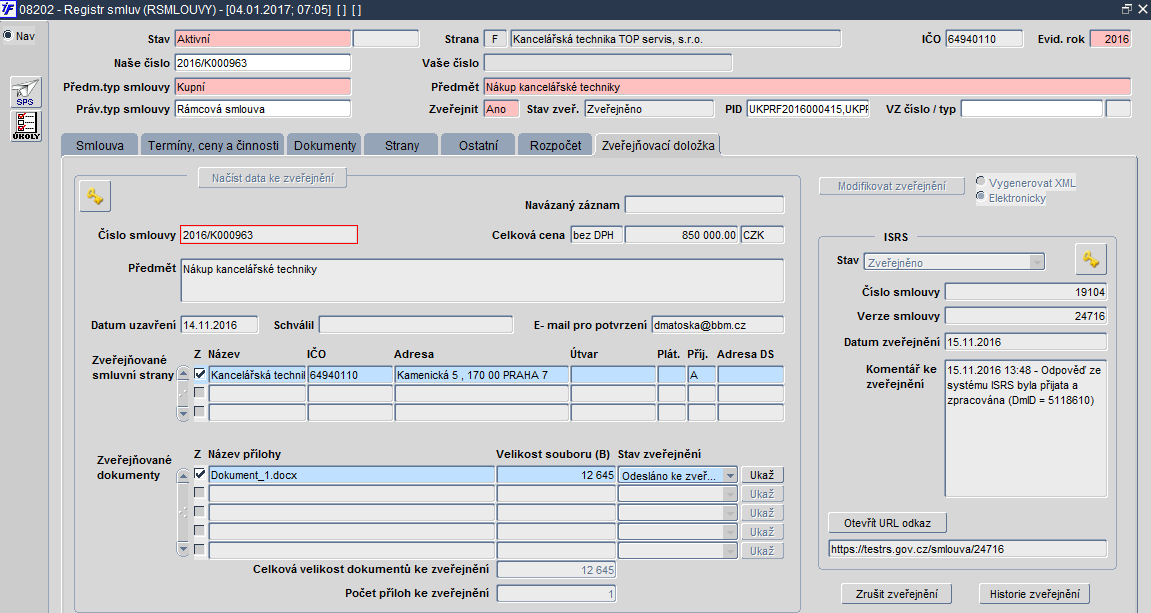Select Vygenerovat XML radio option
Image resolution: width=1151 pixels, height=613 pixels.
coord(981,181)
